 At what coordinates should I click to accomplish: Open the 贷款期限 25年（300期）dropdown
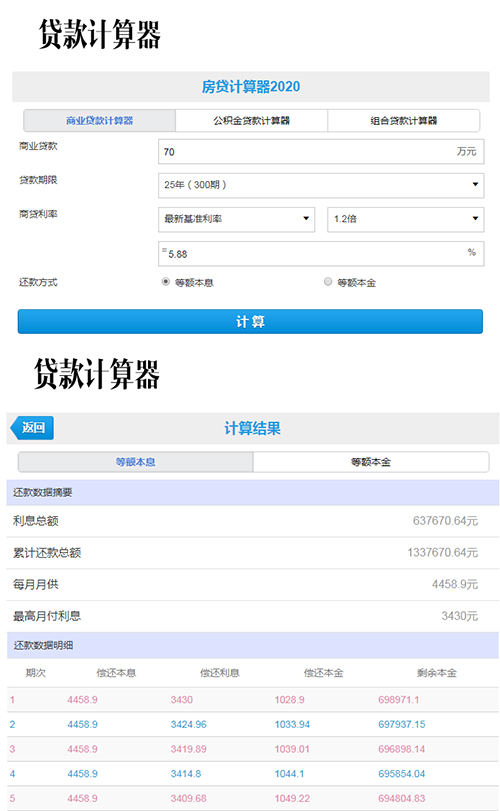tap(321, 185)
